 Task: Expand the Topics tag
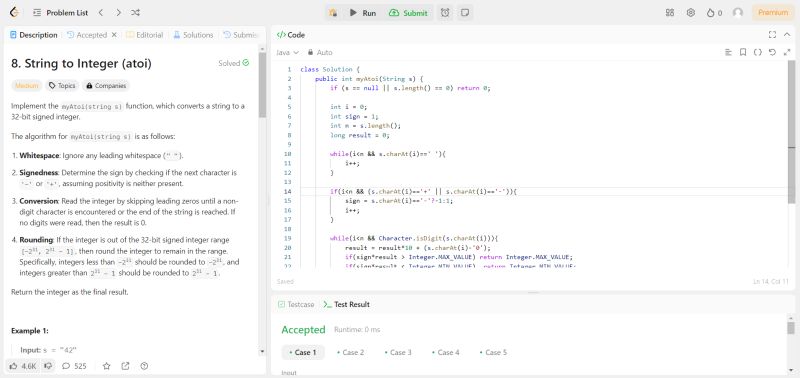click(62, 86)
